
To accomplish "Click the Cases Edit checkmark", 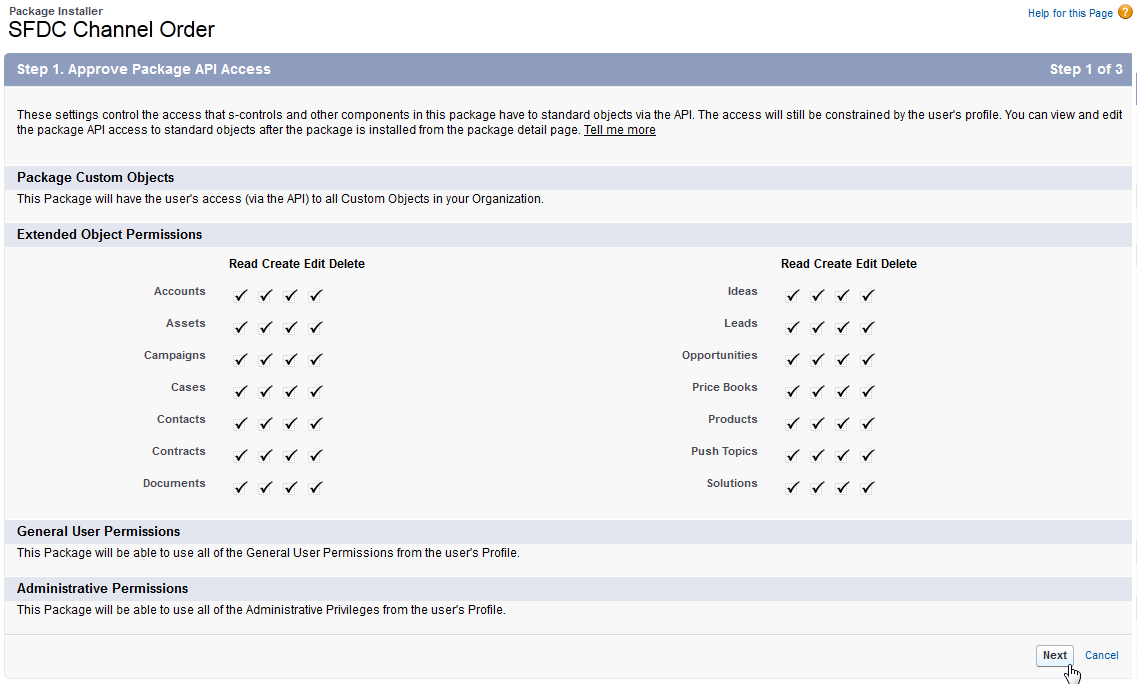I will pos(291,391).
